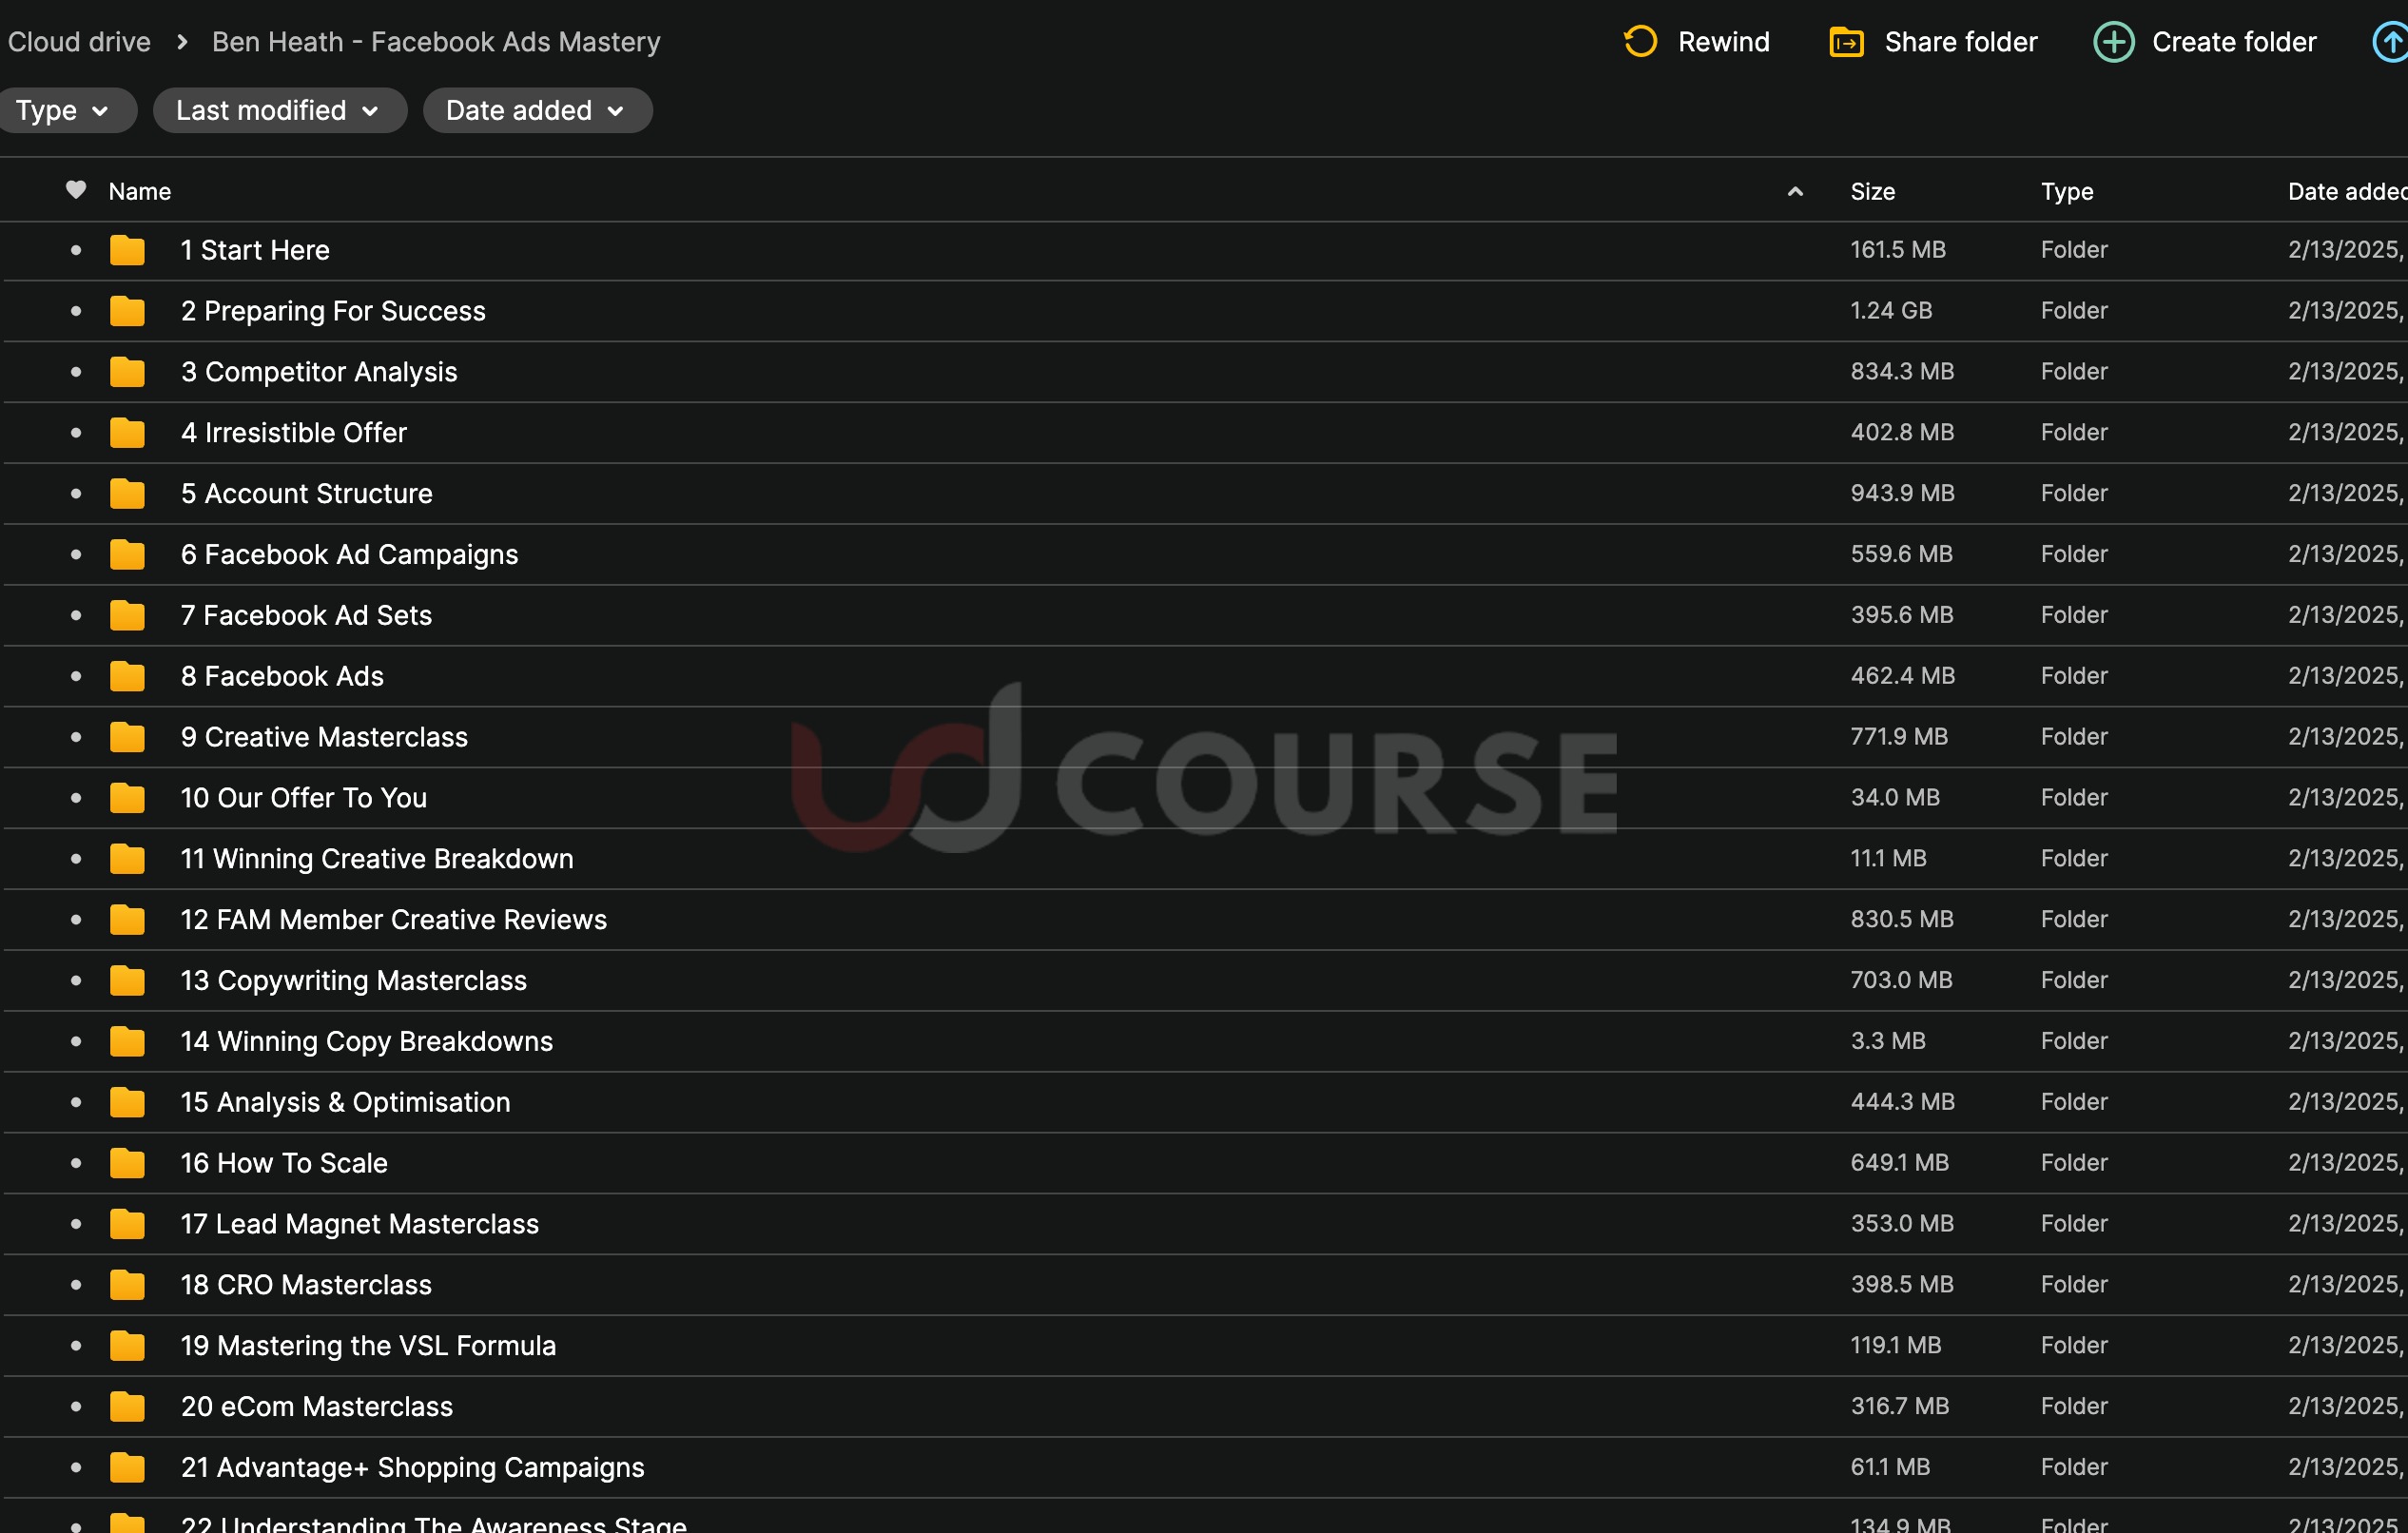Click Folder type cell for 9 Creative Masterclass
Image resolution: width=2408 pixels, height=1533 pixels.
2074,737
